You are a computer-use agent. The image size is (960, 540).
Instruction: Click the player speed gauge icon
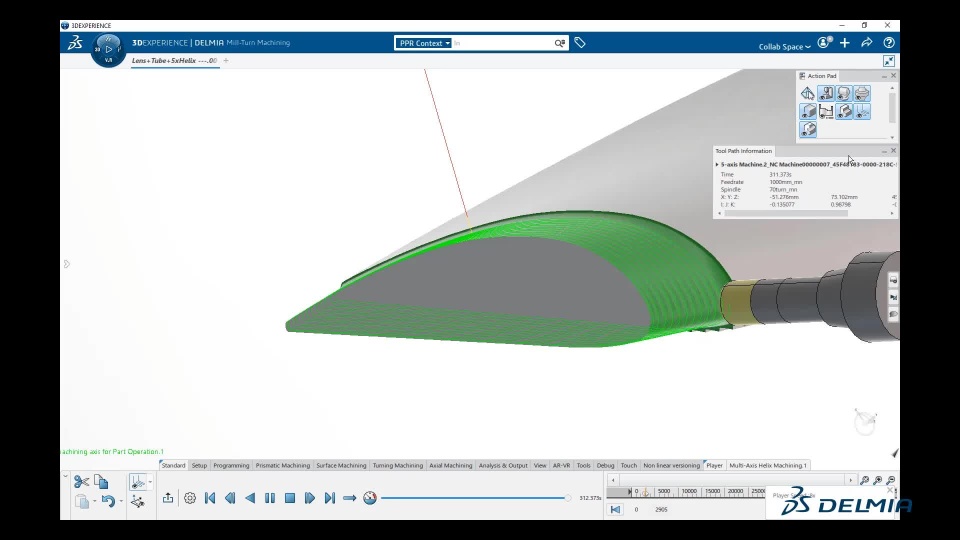(370, 498)
